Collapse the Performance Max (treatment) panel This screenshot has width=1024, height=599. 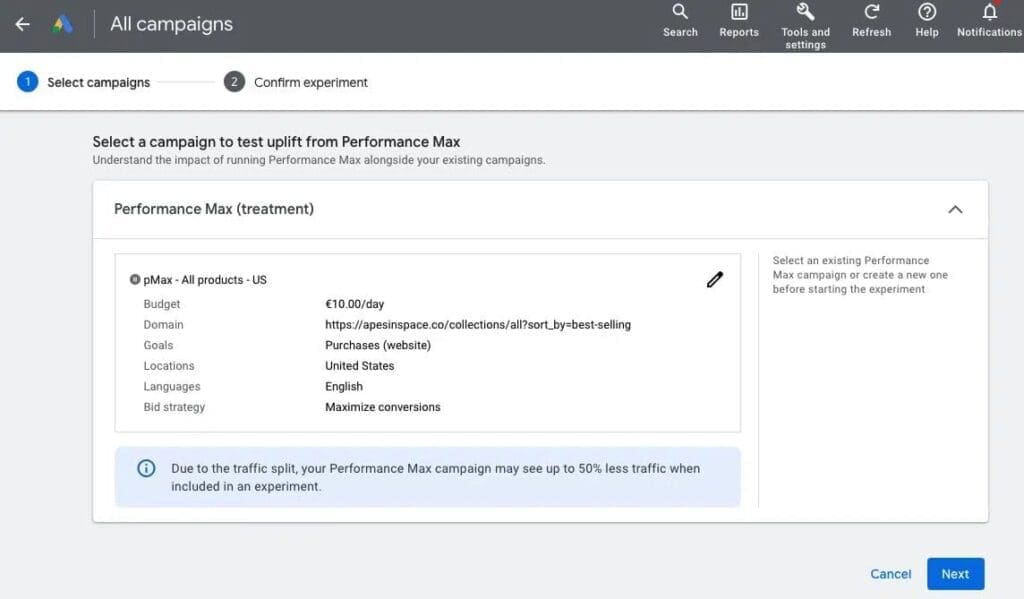955,209
